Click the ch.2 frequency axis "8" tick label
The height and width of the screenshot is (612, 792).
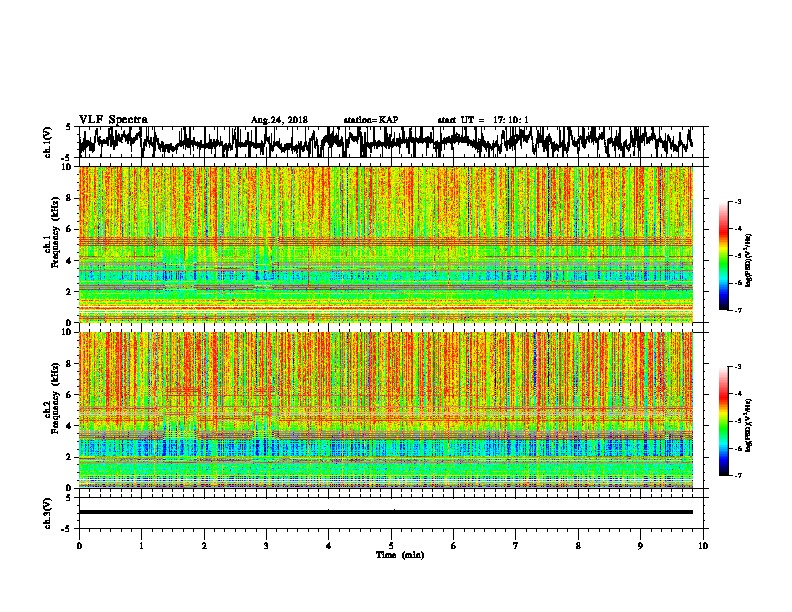(x=70, y=363)
